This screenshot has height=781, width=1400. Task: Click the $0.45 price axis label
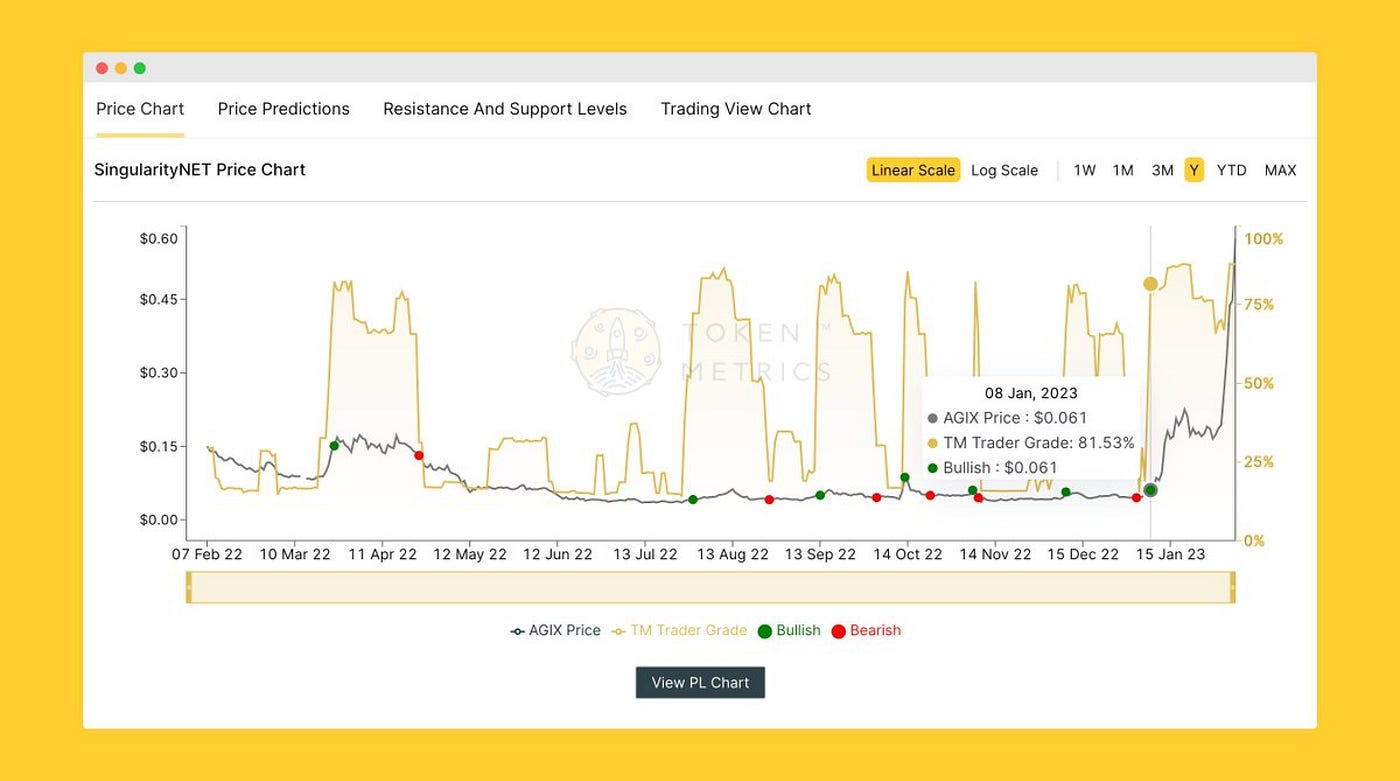(158, 299)
